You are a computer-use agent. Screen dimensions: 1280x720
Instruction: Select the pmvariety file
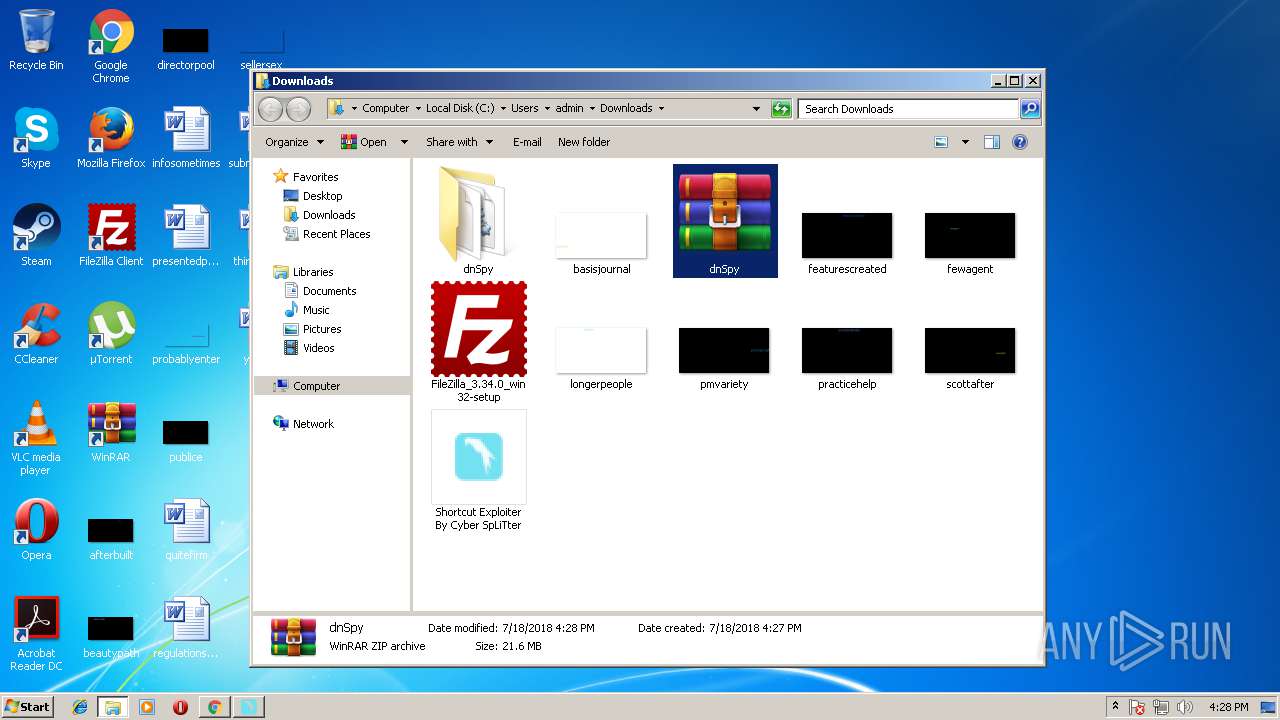point(724,358)
